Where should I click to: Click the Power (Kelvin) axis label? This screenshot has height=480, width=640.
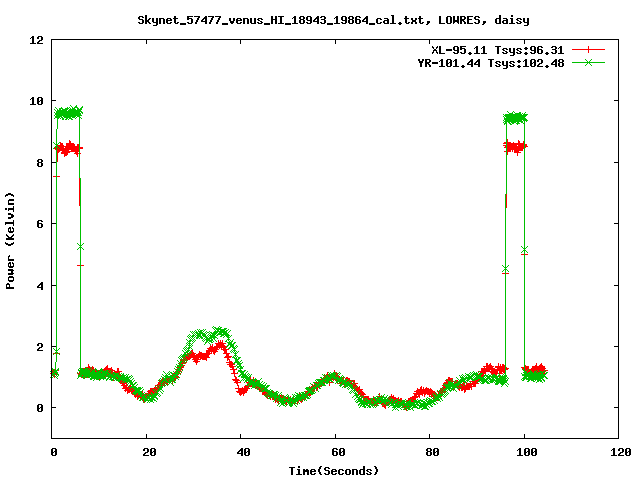coord(10,241)
